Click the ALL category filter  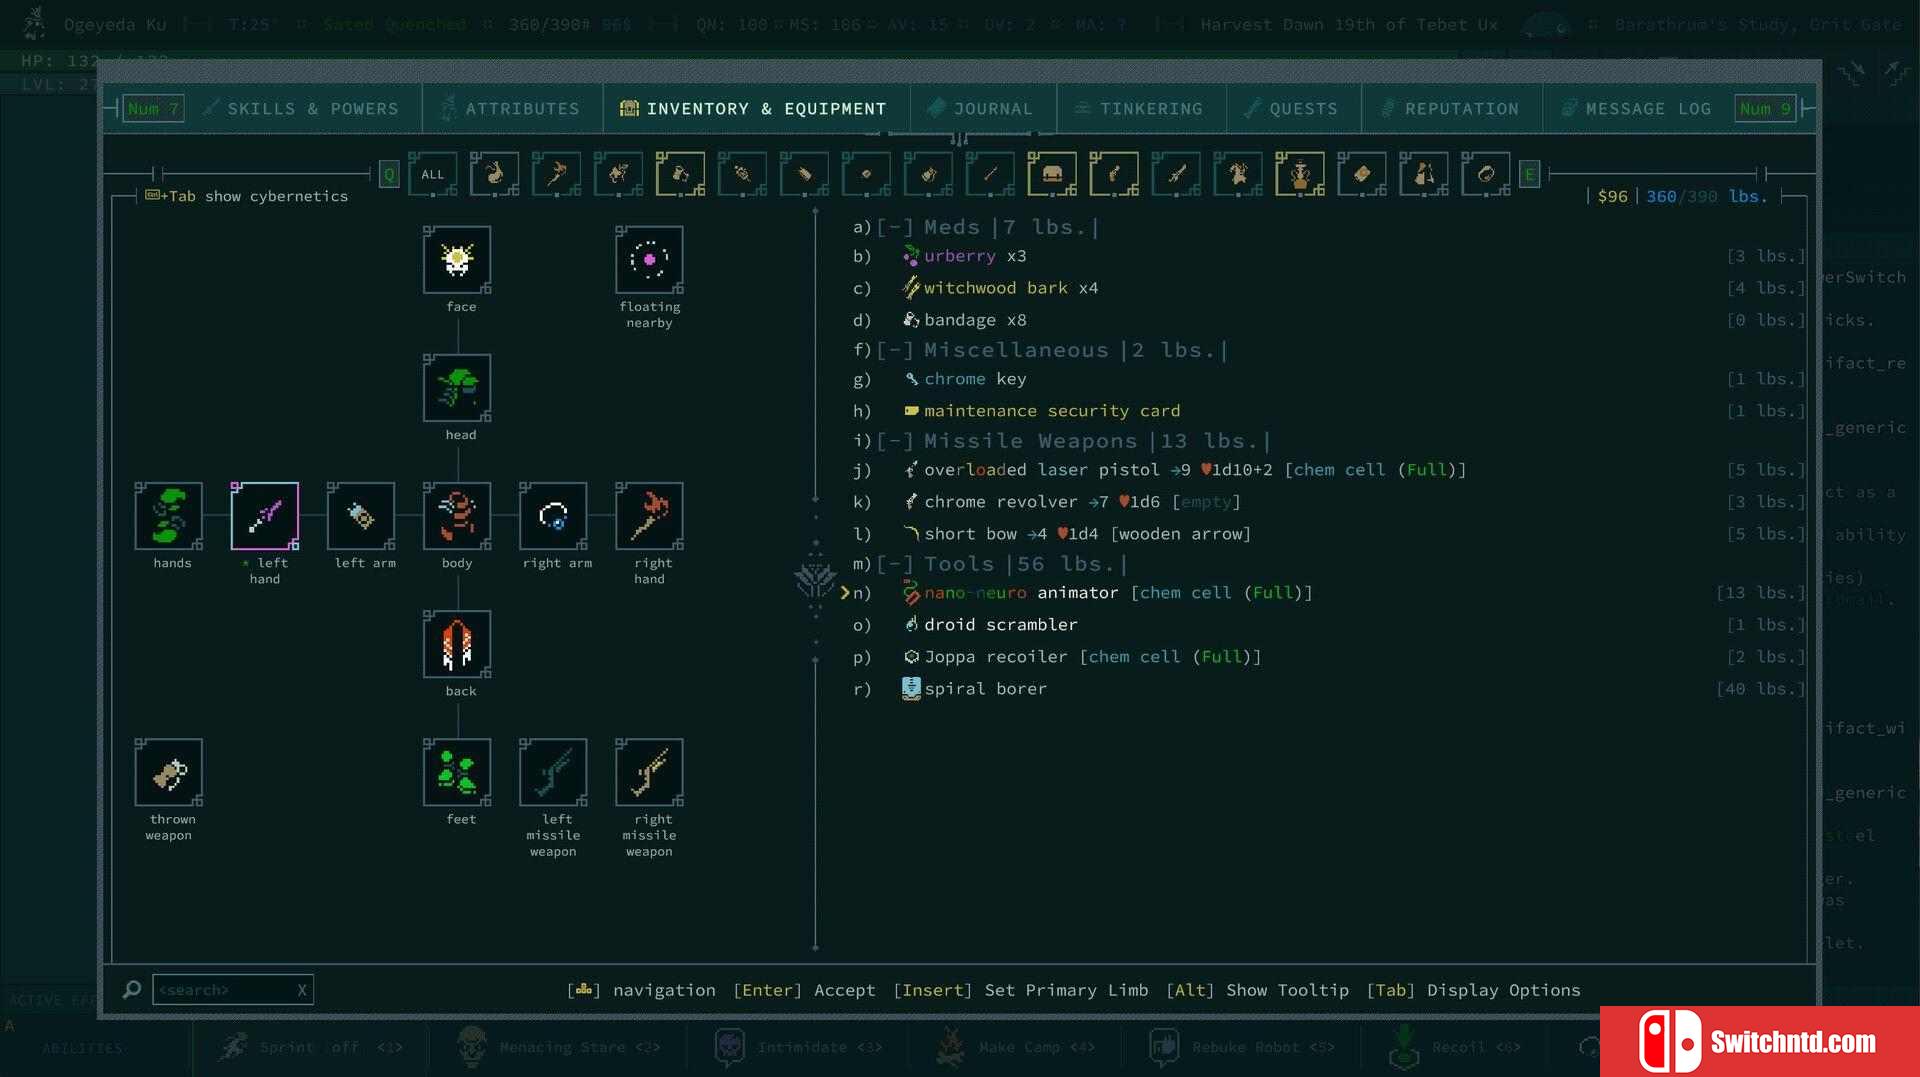click(432, 174)
